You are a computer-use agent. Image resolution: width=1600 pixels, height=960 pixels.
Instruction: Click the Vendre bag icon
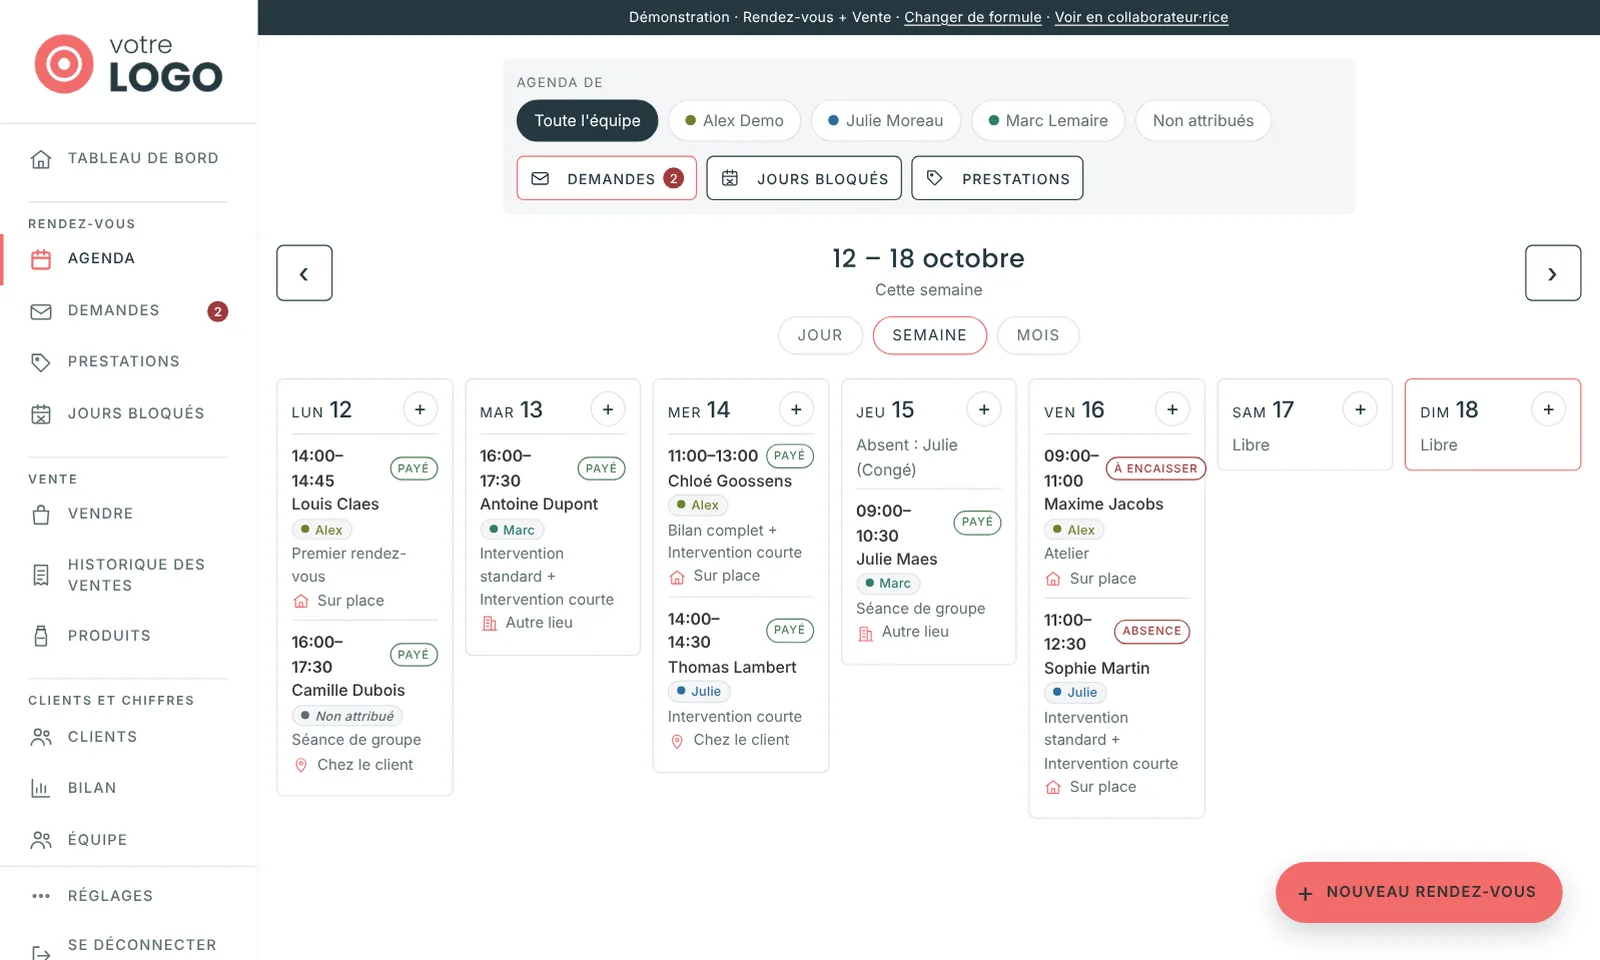[x=41, y=515]
